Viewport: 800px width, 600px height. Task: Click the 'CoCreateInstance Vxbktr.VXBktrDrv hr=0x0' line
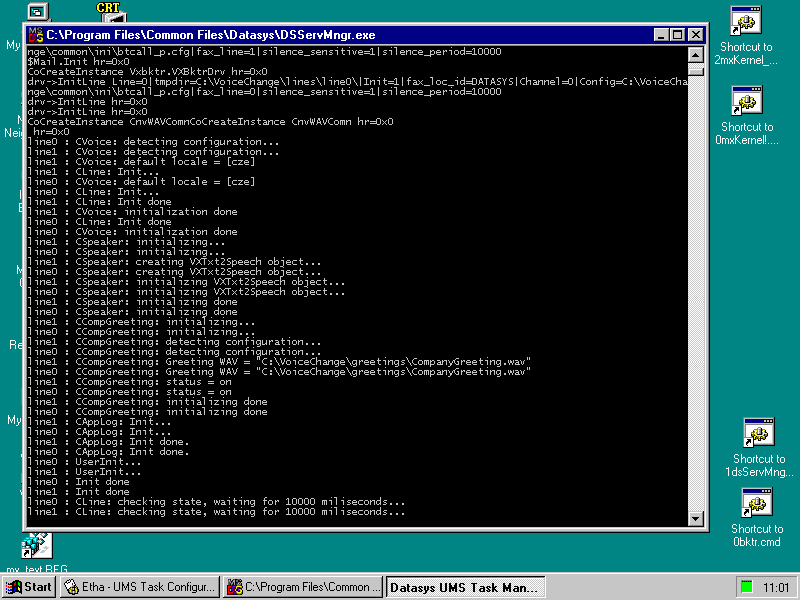pos(147,72)
